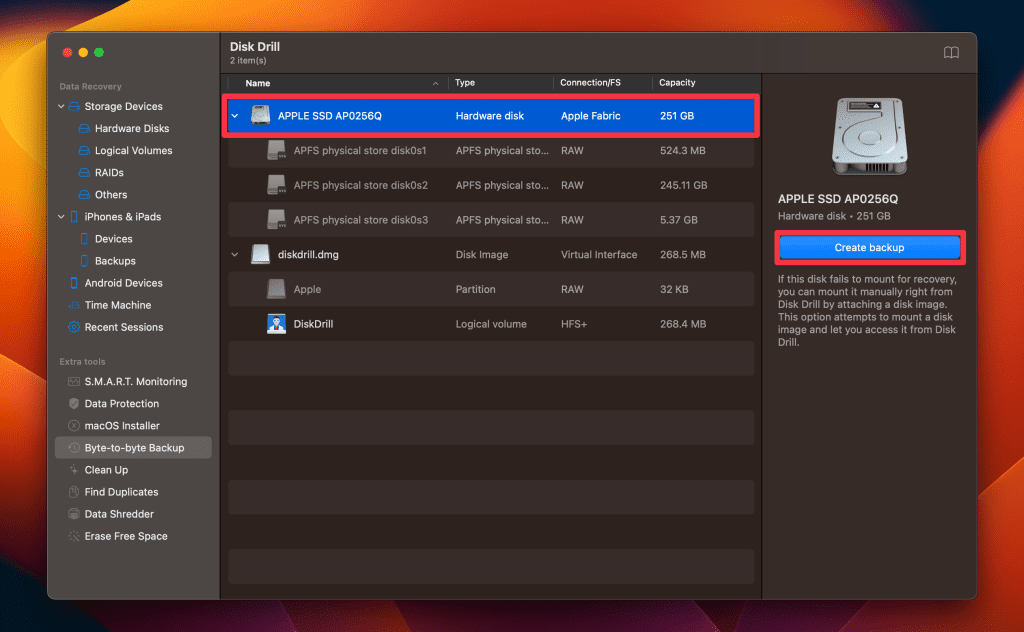The width and height of the screenshot is (1024, 632).
Task: Select the 524.3 MB capacity cell
Action: pos(682,151)
